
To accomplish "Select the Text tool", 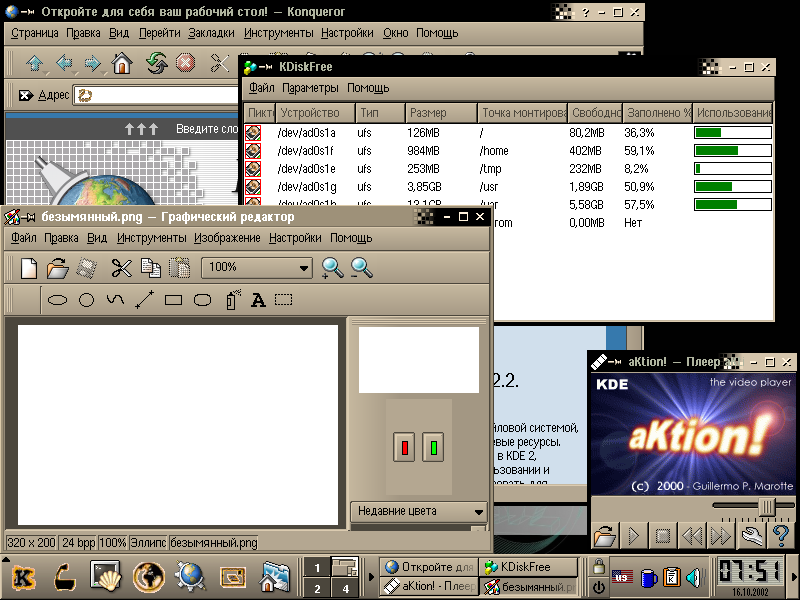I will (258, 301).
